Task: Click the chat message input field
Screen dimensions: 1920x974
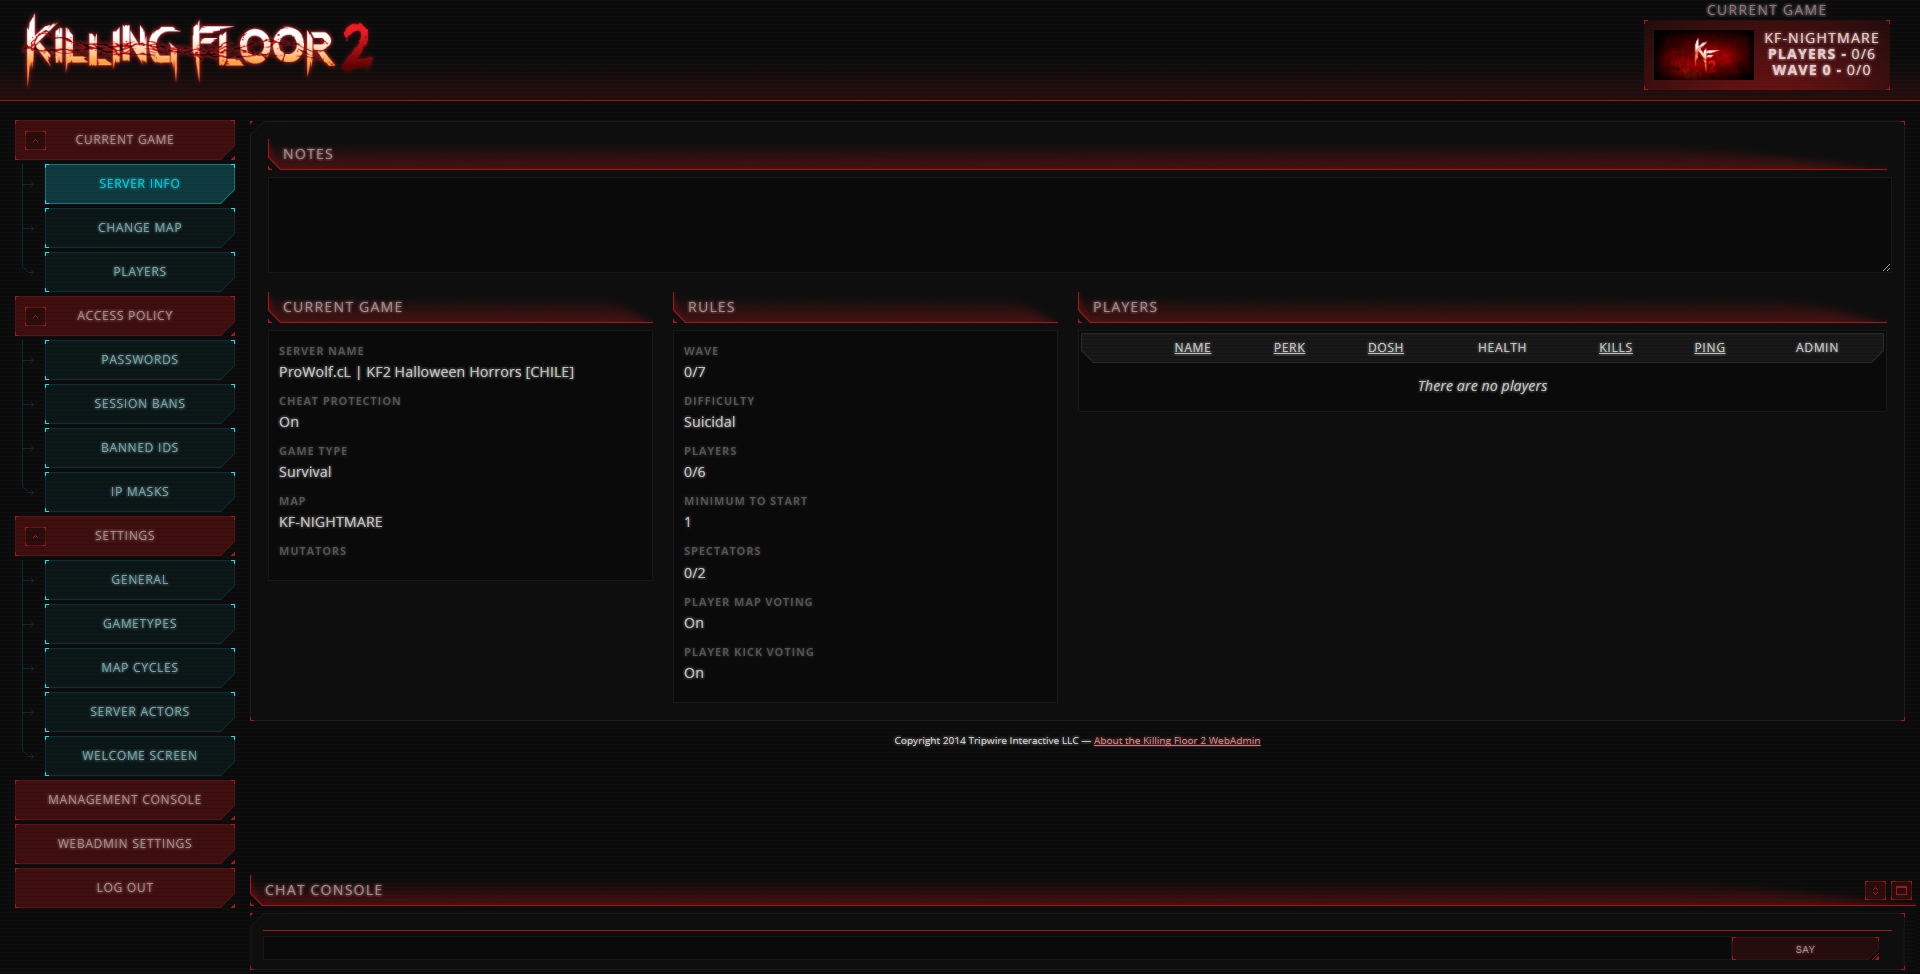Action: pos(996,949)
